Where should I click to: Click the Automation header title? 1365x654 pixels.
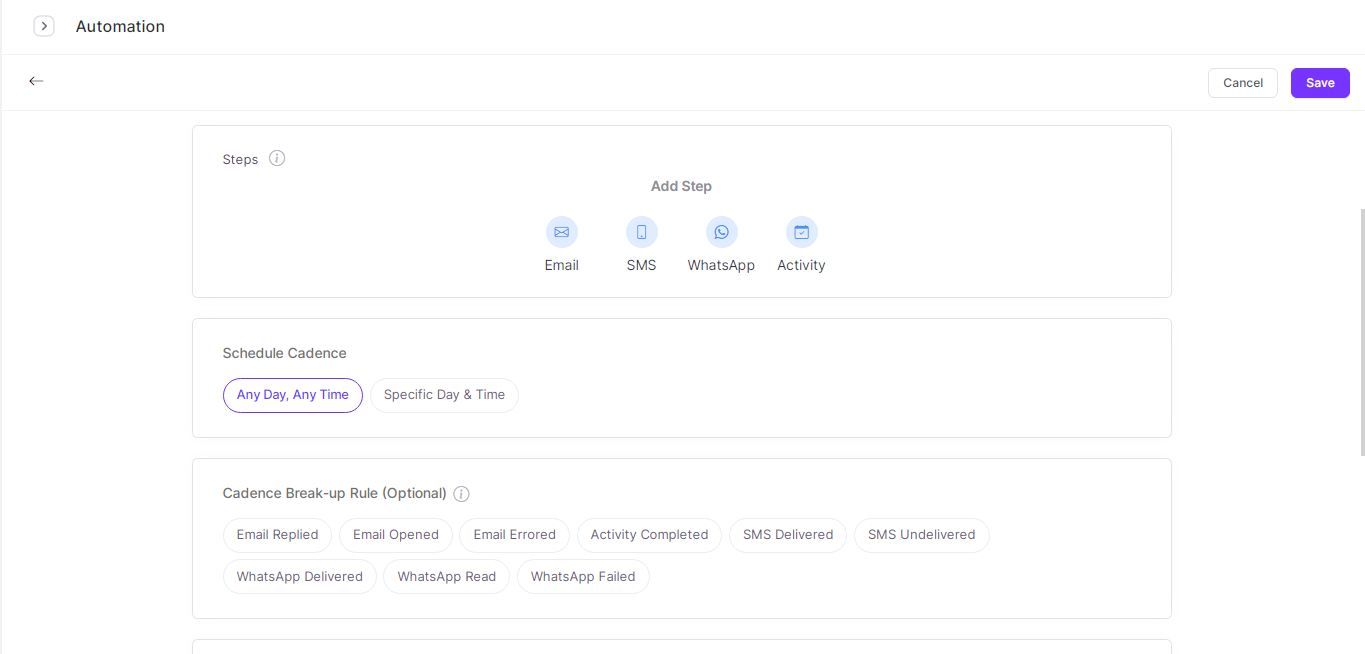119,26
